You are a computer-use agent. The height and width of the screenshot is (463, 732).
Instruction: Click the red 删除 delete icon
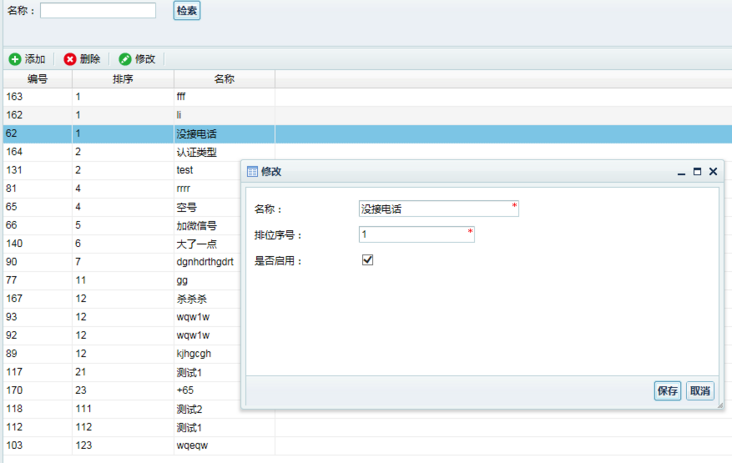click(70, 59)
